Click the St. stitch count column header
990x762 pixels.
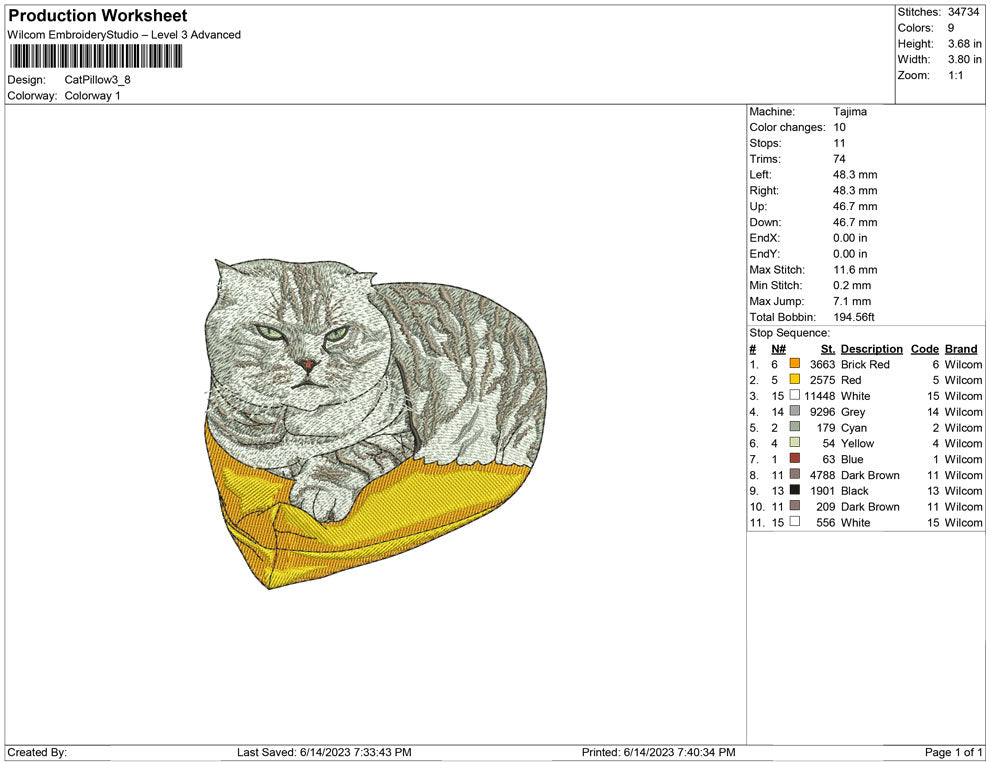827,349
